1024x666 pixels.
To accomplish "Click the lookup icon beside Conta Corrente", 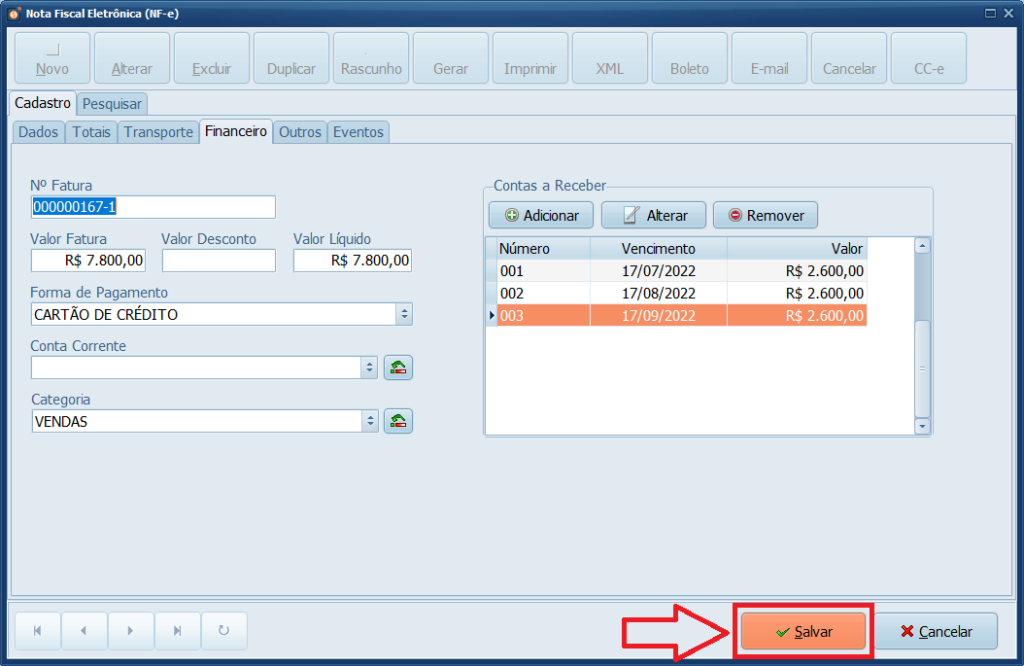I will click(398, 368).
